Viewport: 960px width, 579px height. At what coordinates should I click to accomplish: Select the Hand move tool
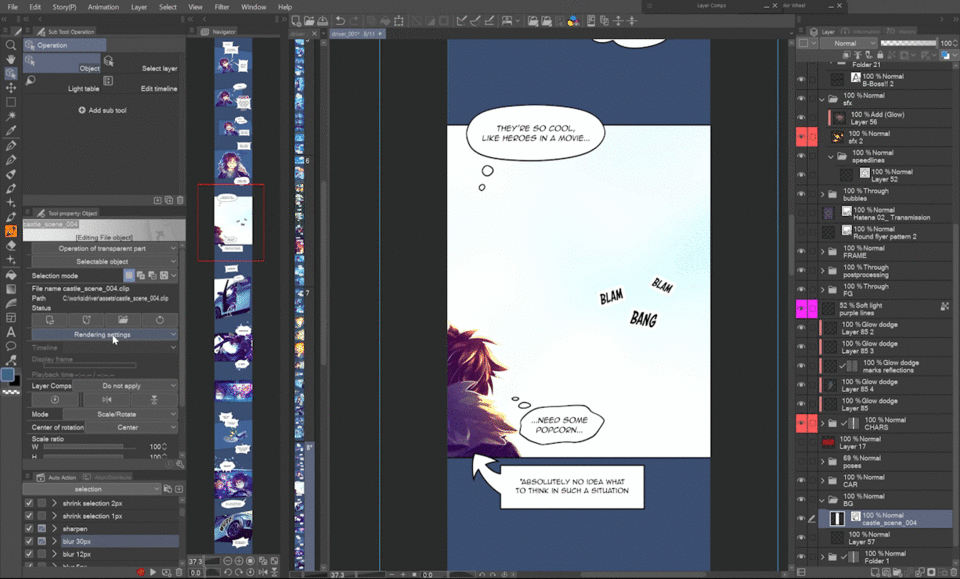click(11, 59)
